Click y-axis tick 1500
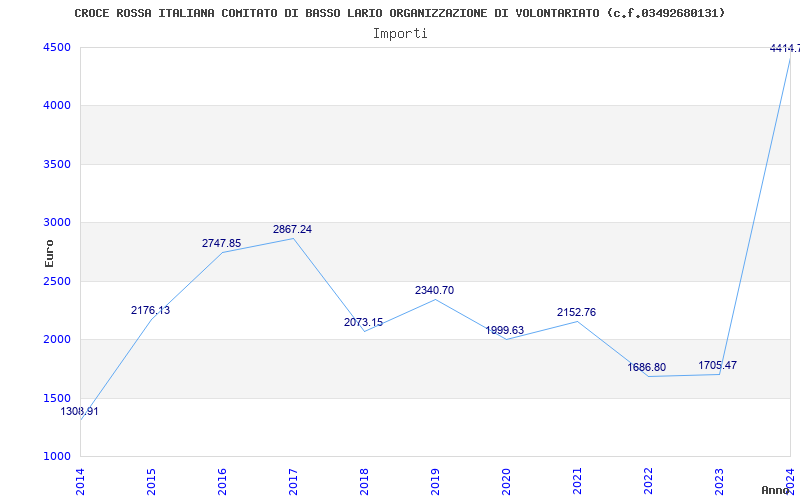This screenshot has height=500, width=800. (x=56, y=398)
